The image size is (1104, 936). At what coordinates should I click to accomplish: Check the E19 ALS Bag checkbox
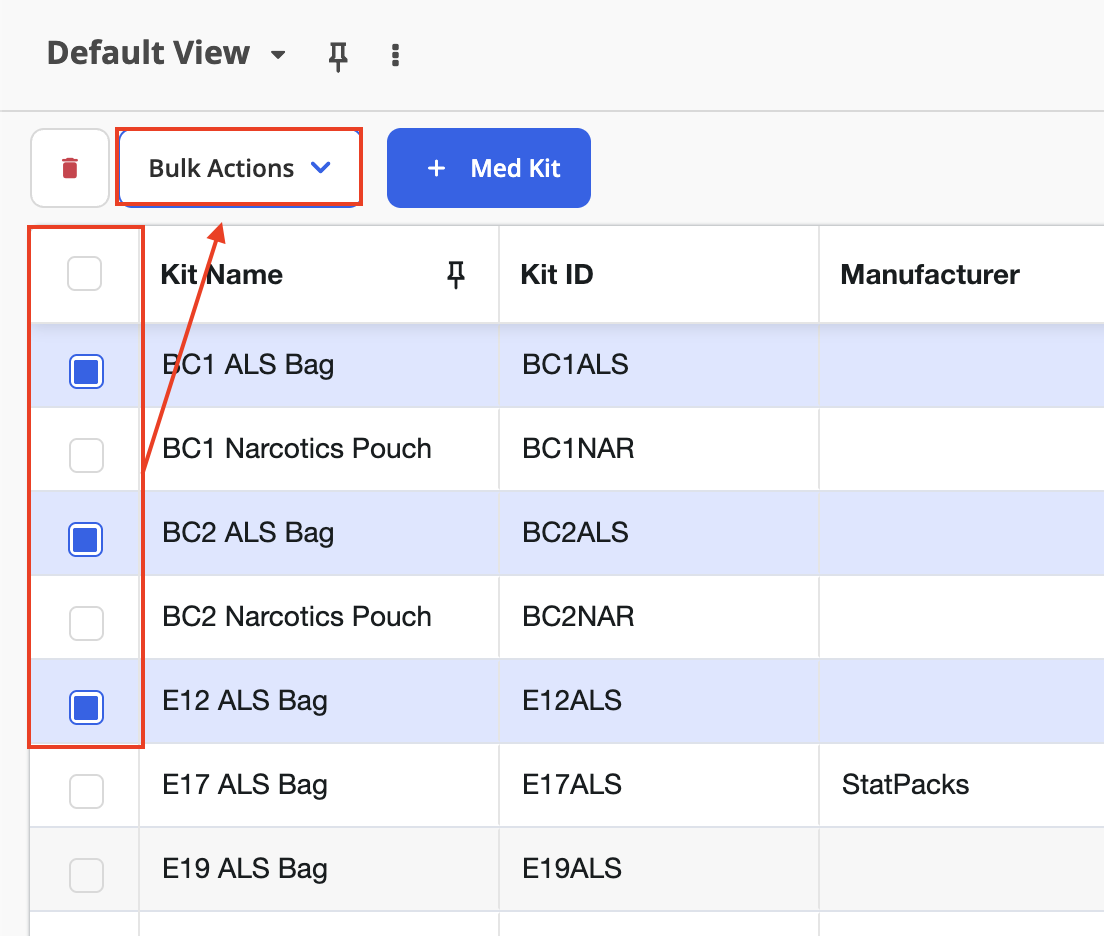(x=86, y=875)
